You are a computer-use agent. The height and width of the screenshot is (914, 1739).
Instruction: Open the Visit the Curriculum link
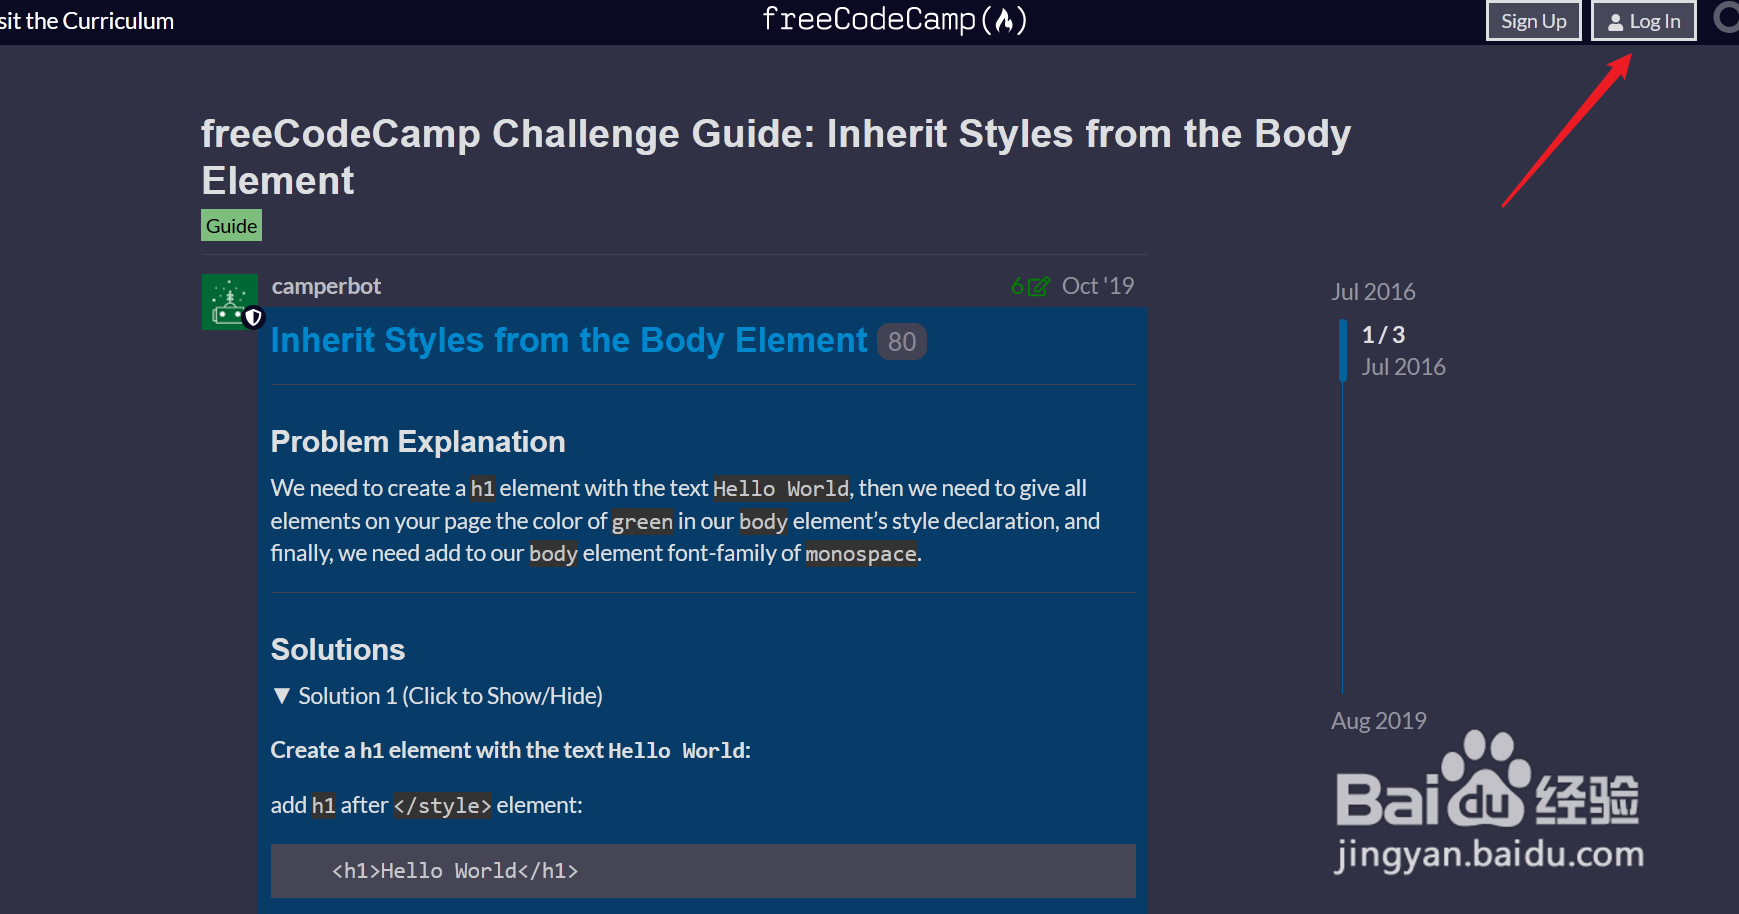pyautogui.click(x=87, y=21)
